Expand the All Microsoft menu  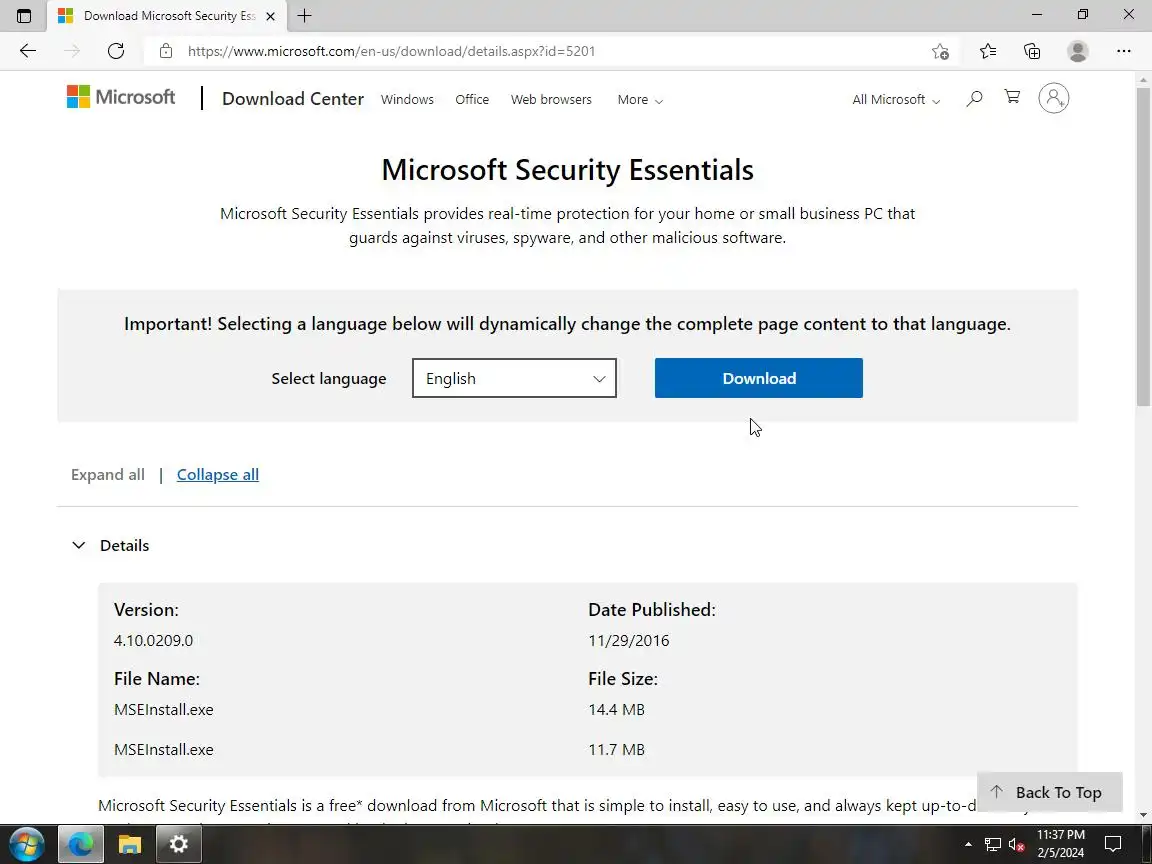point(896,100)
